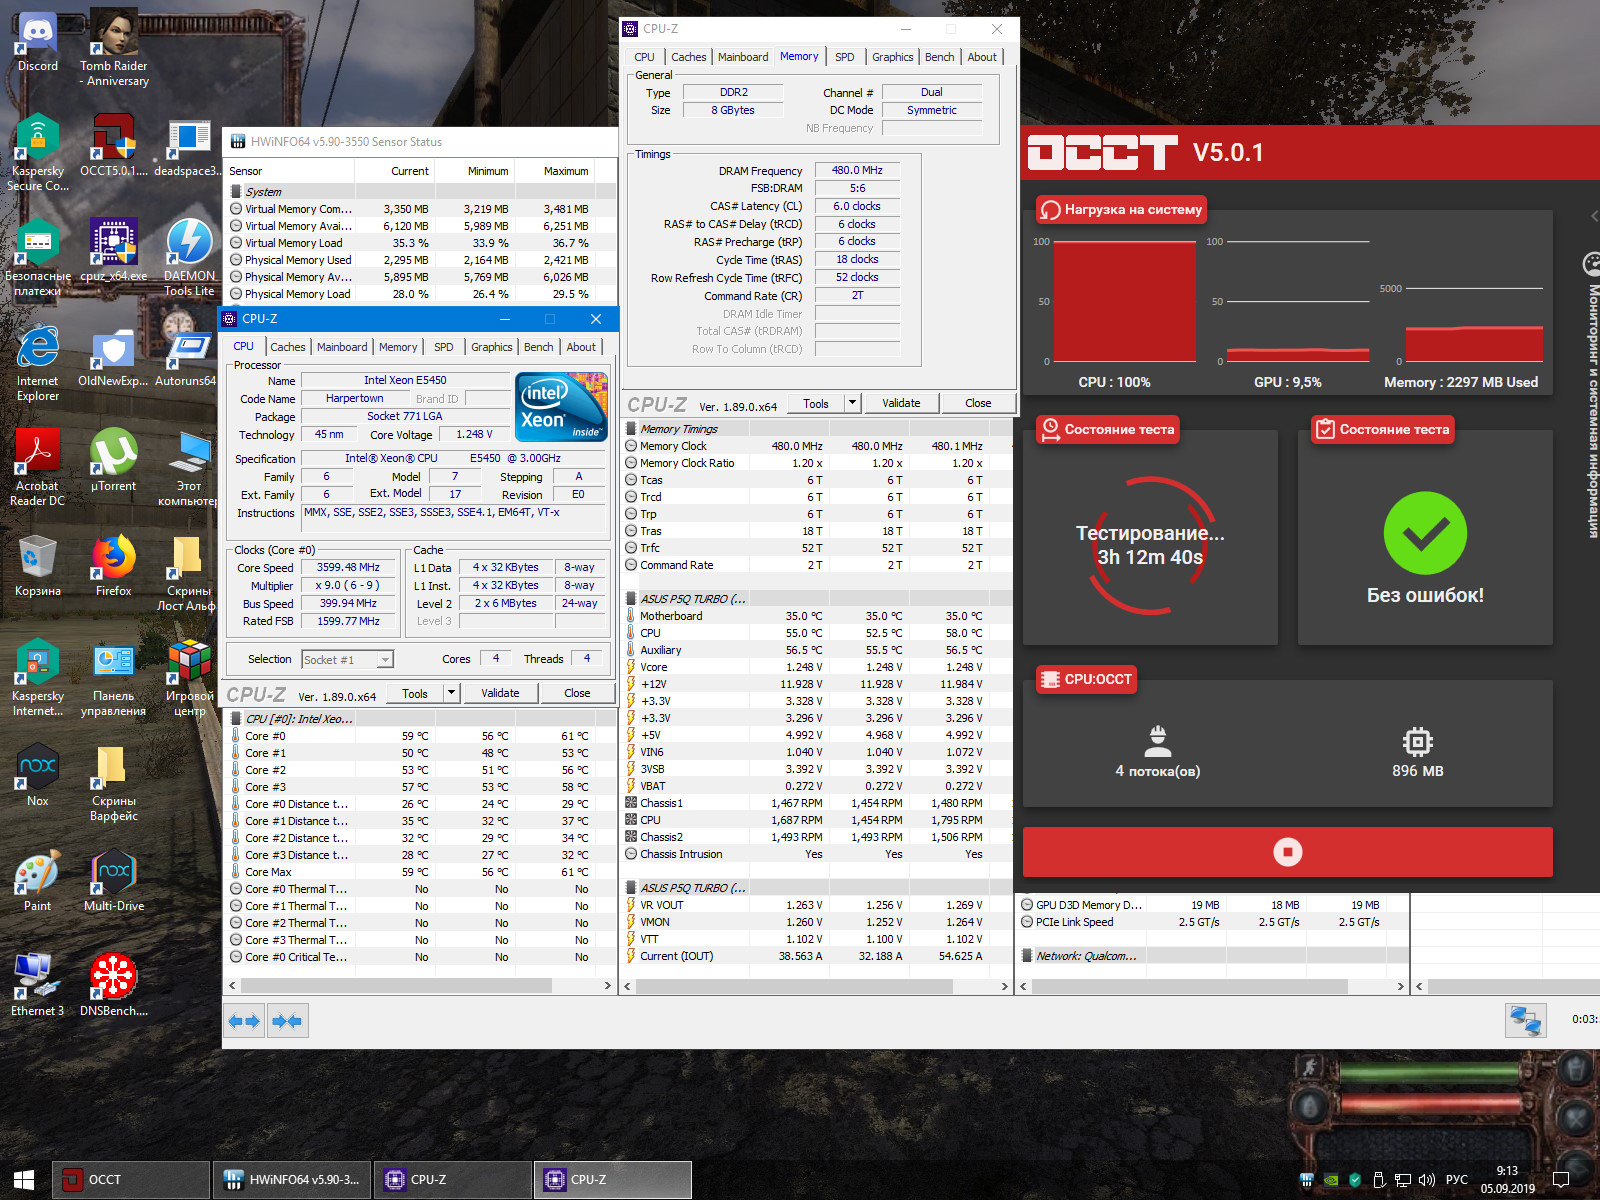
Task: Select the Multi-Drive desktop icon
Action: 114,880
